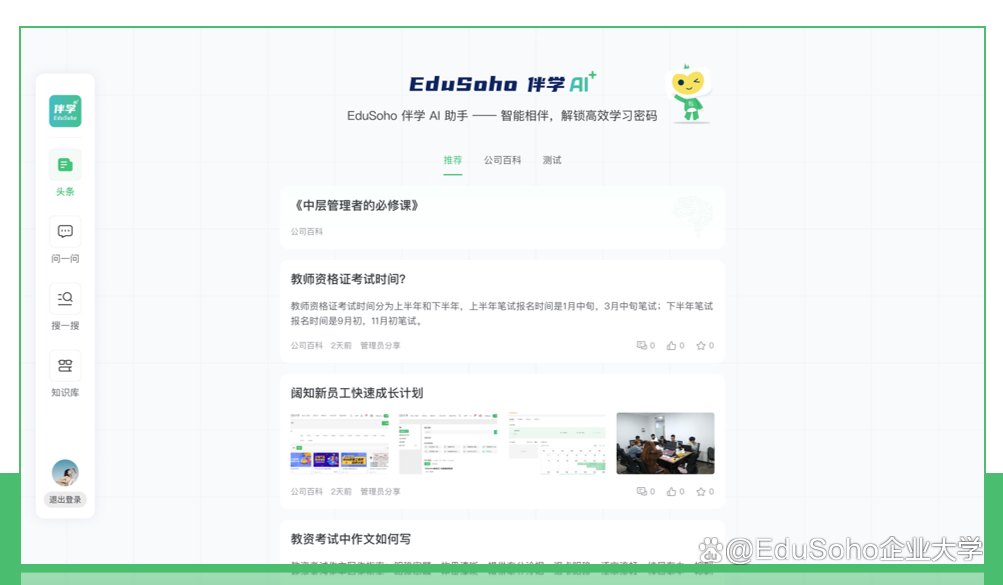
Task: Click the 教师资格证考试时间 summary paragraph
Action: [502, 313]
